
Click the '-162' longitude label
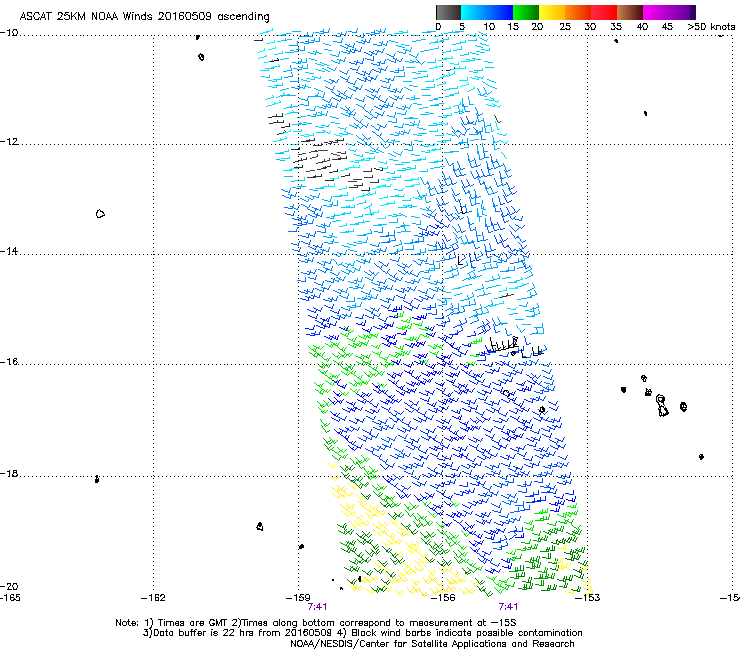(153, 598)
